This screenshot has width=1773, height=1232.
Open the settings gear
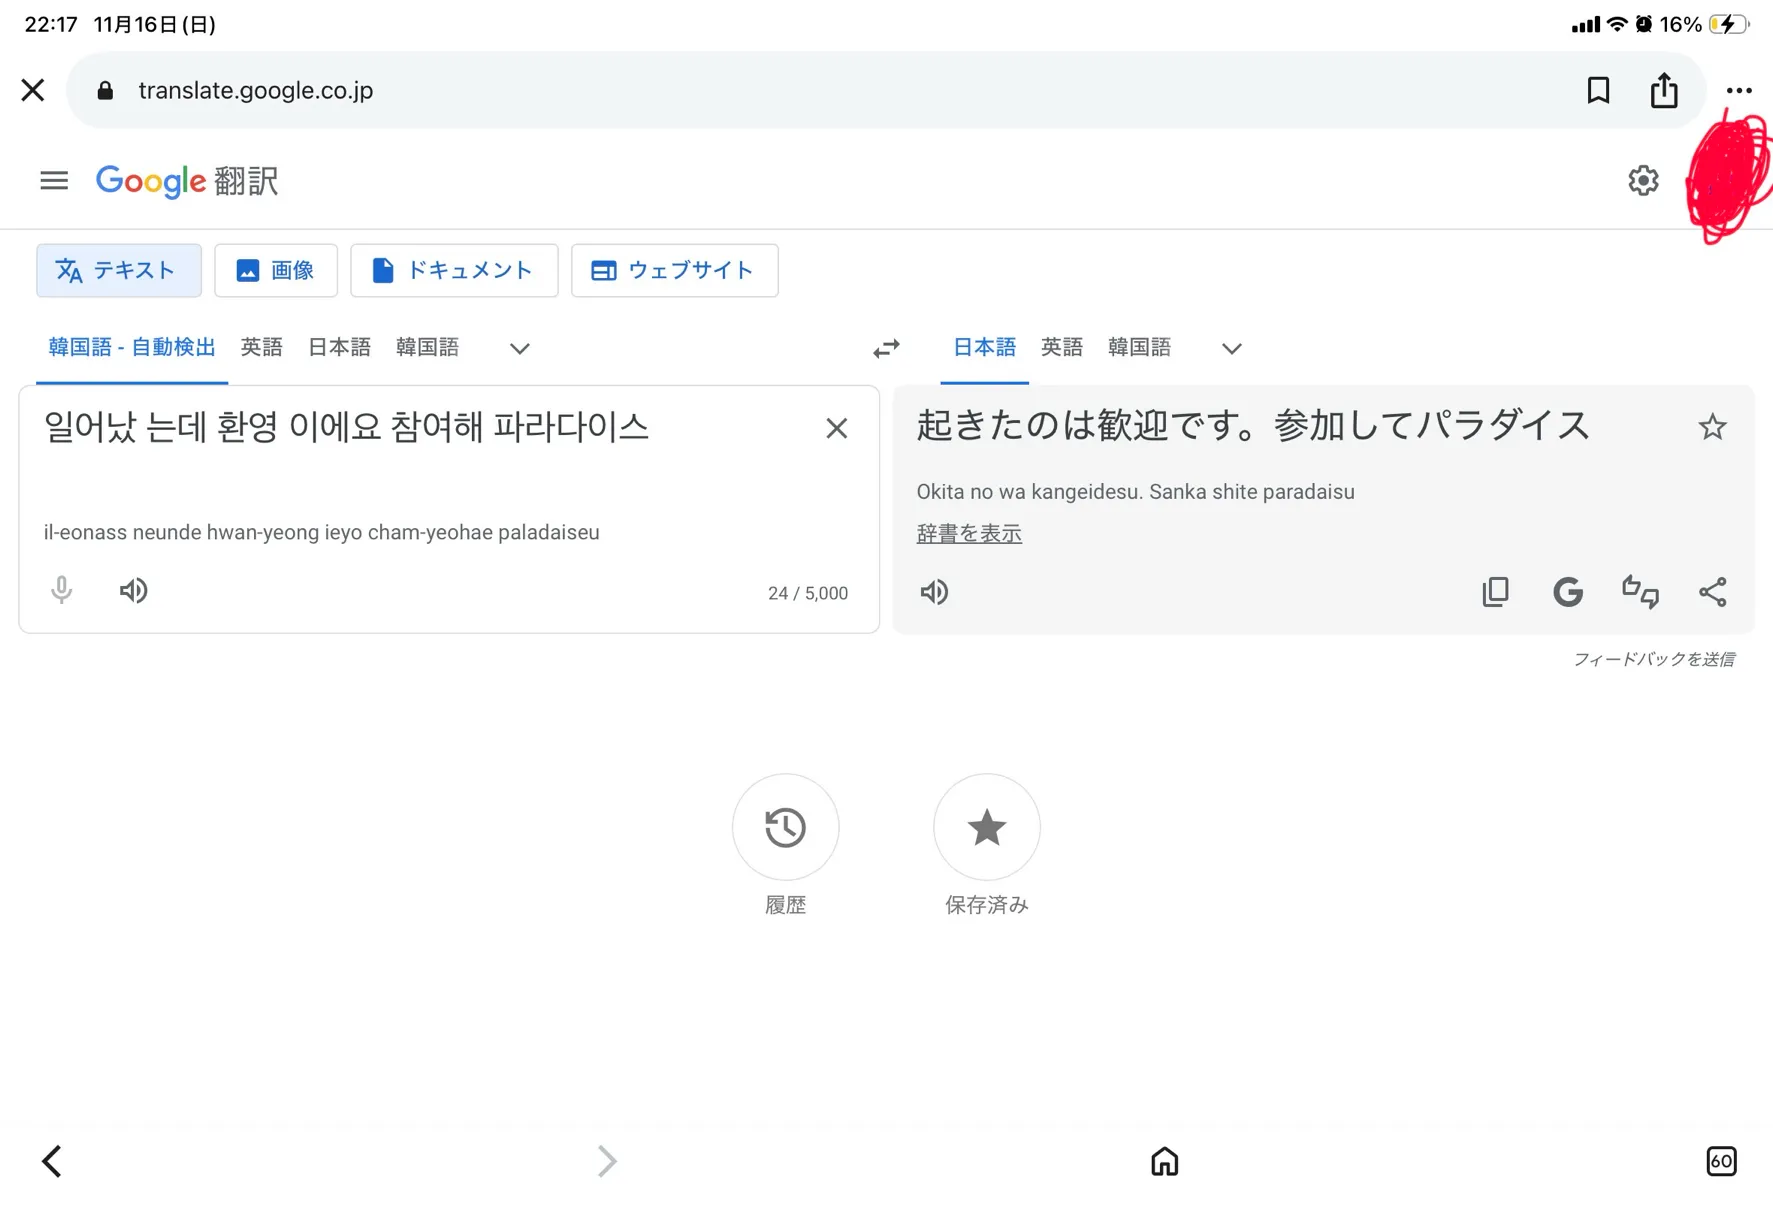pyautogui.click(x=1643, y=180)
